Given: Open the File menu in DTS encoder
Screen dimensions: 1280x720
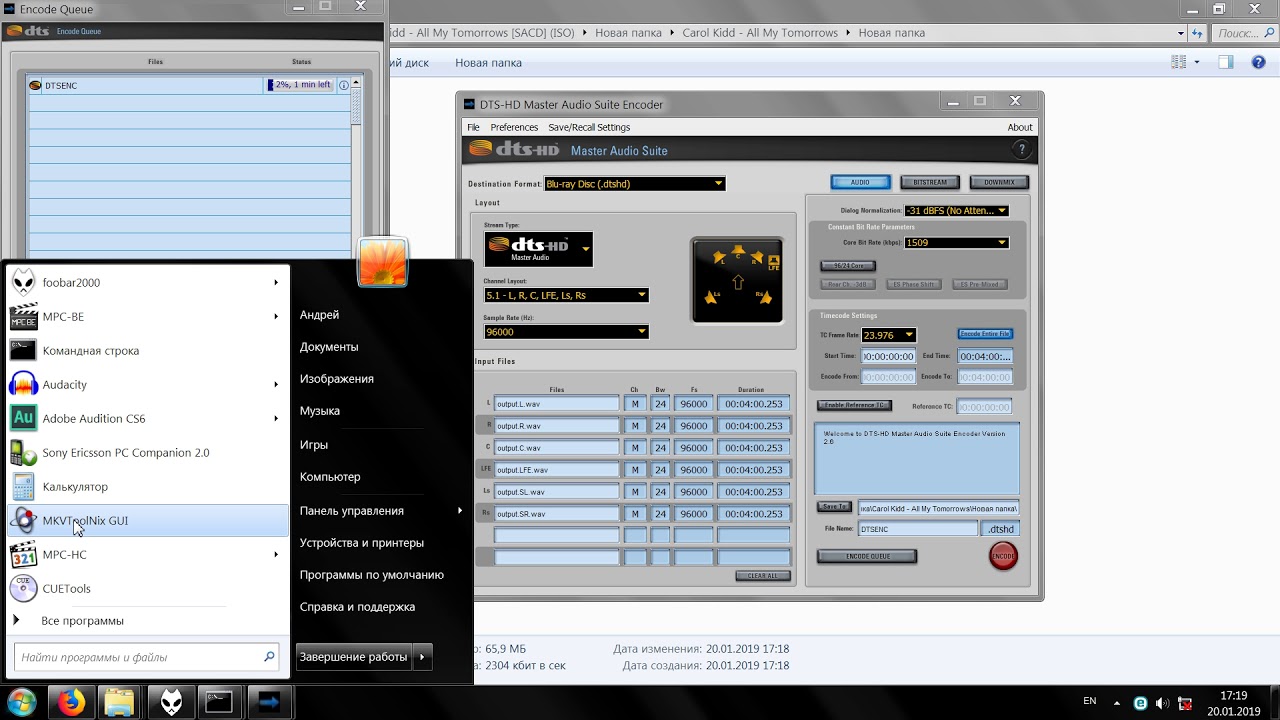Looking at the screenshot, I should point(474,127).
